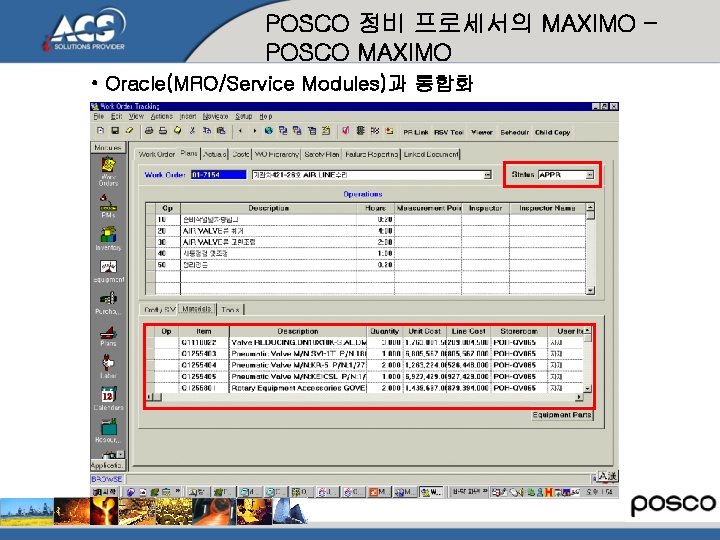Click the Print toolbar icon

[148, 131]
